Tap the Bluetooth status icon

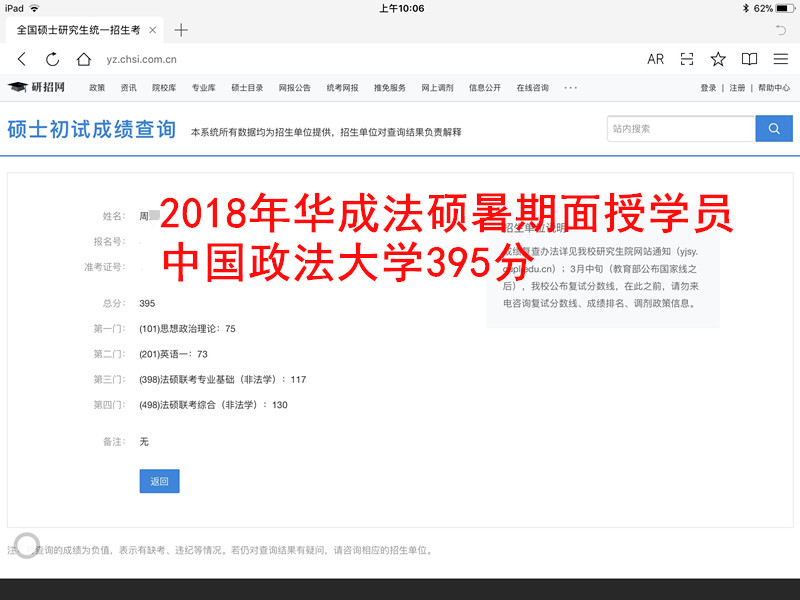coord(745,8)
